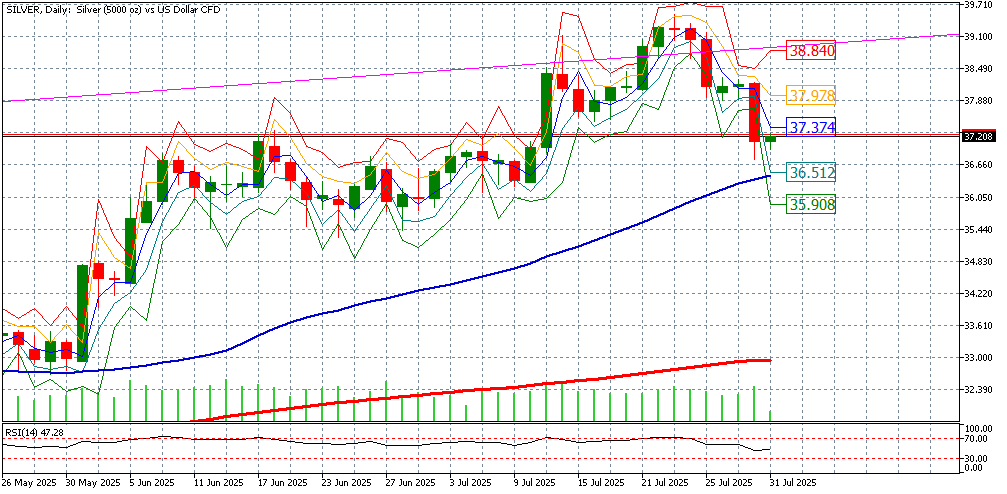This screenshot has height=494, width=1007.
Task: Click the 35.440 value on price axis
Action: [977, 230]
